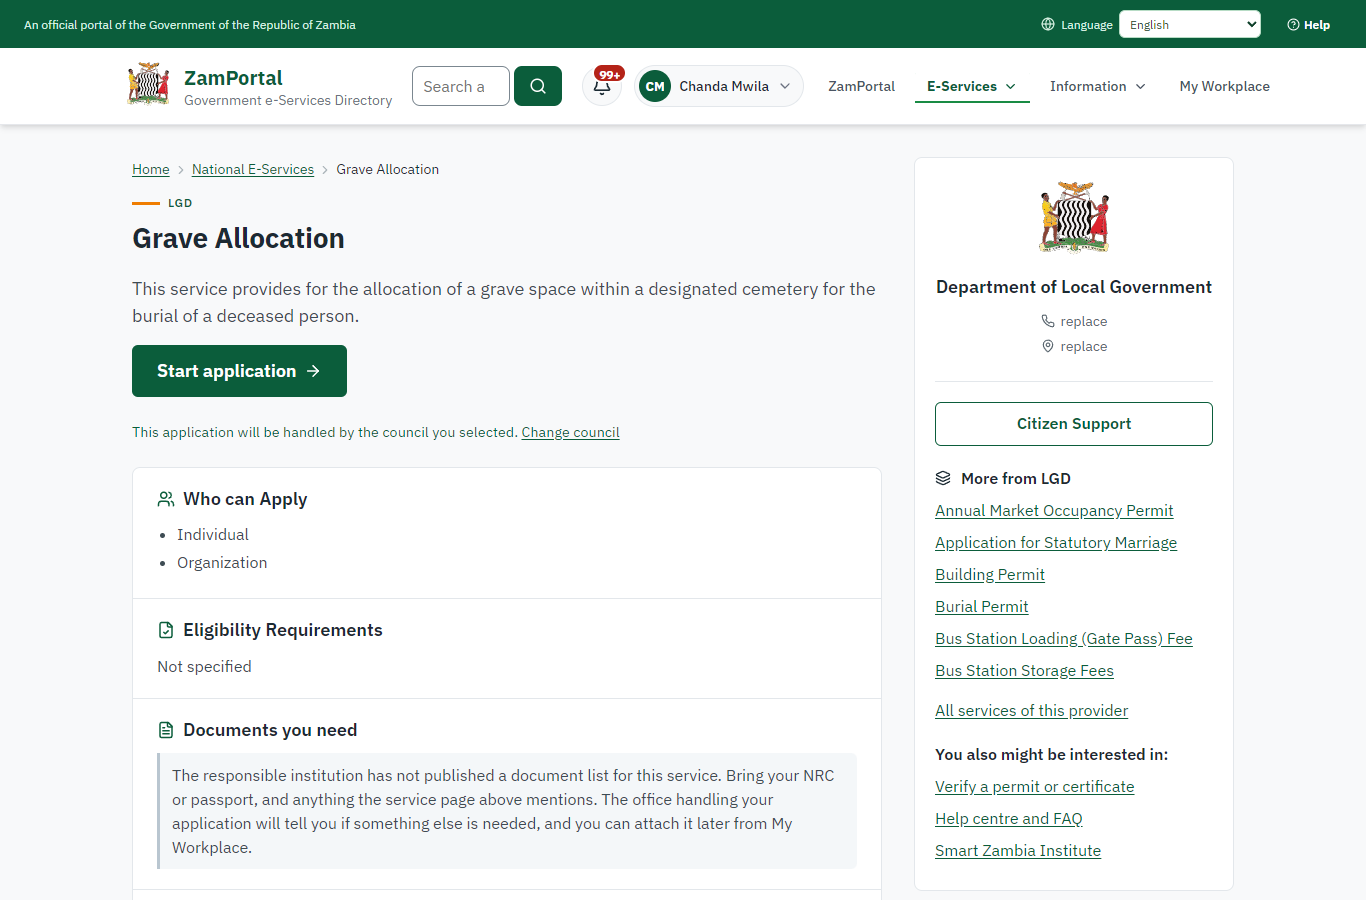Click the More from LGD heading

click(x=1016, y=478)
